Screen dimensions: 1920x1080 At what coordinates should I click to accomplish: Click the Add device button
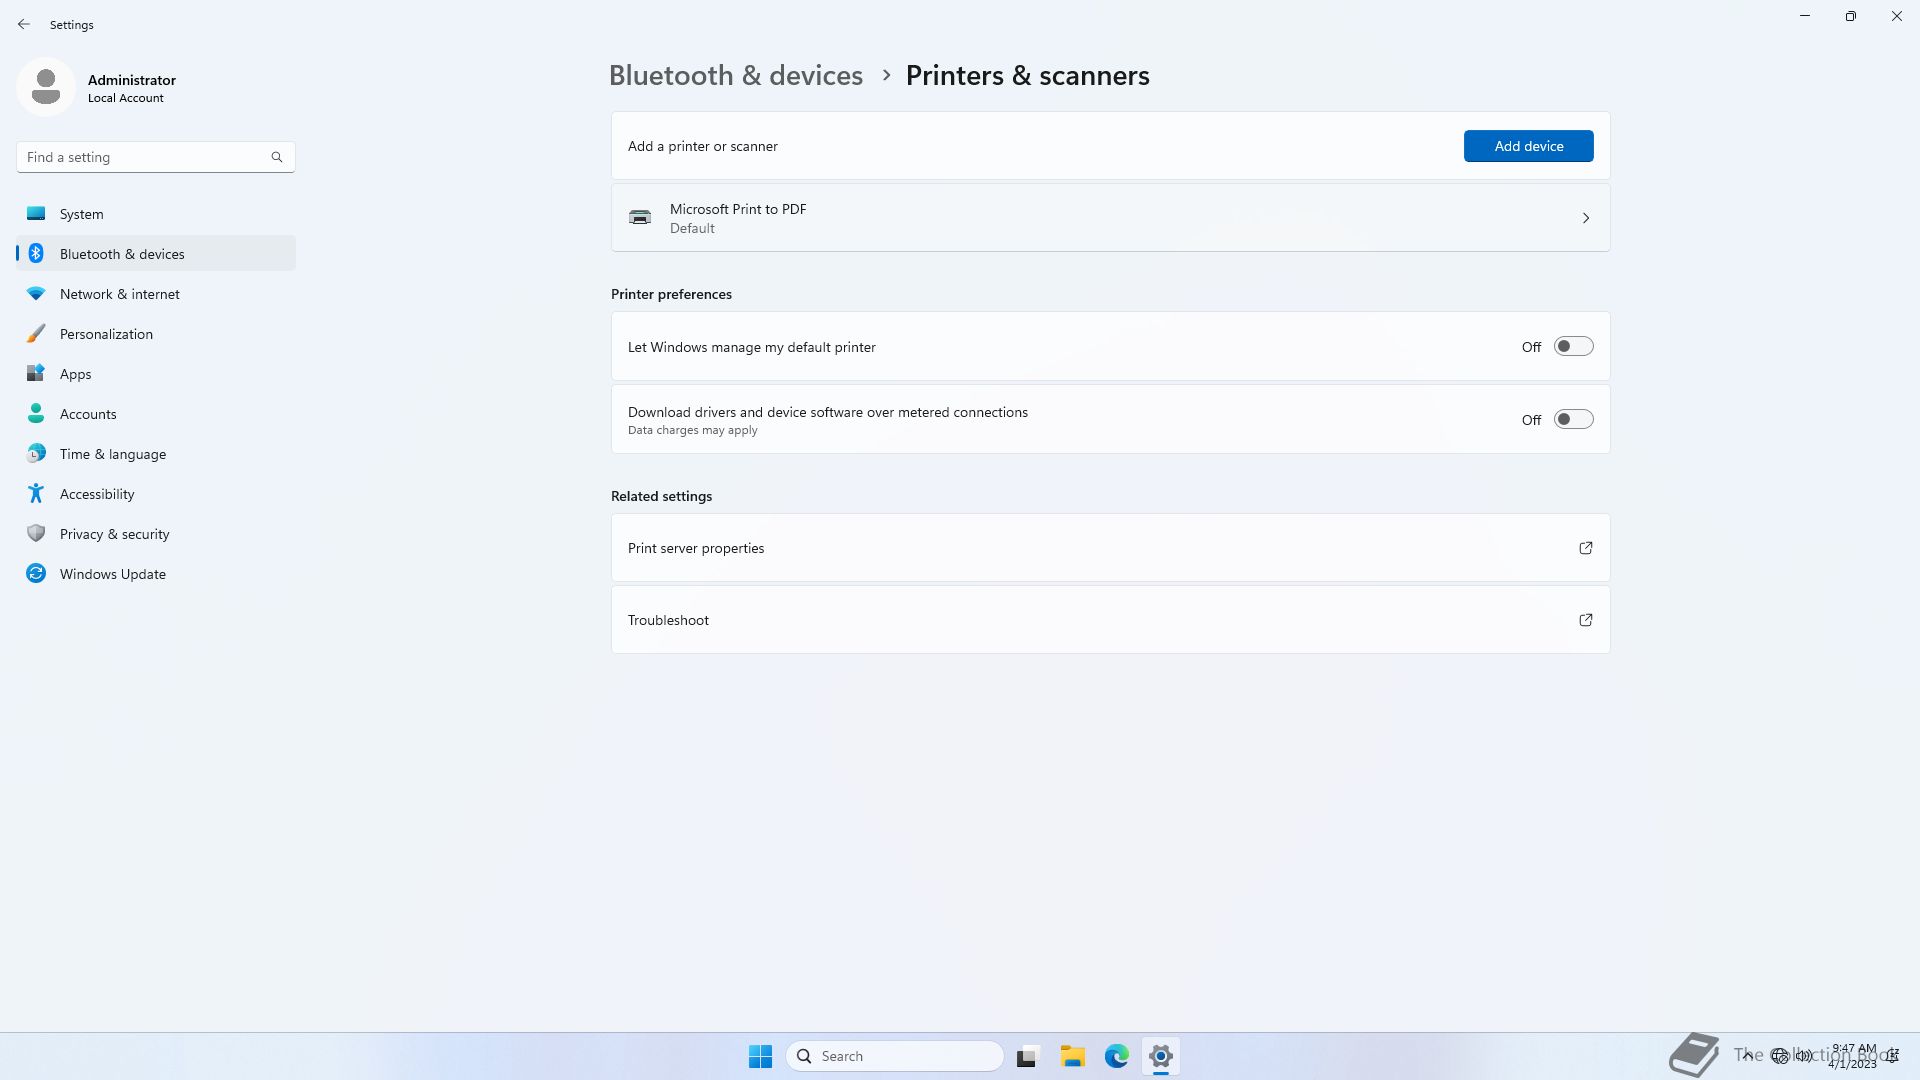point(1528,146)
